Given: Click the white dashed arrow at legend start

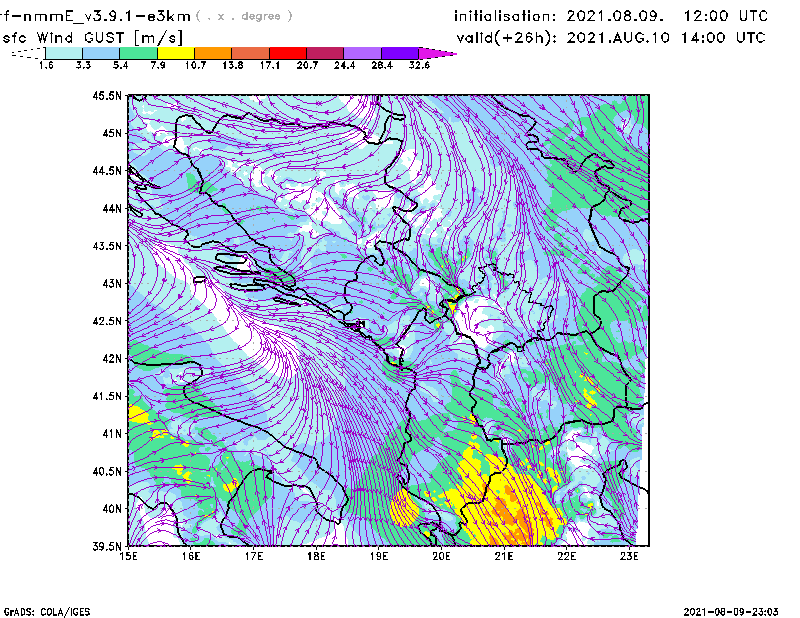Looking at the screenshot, I should [x=28, y=53].
